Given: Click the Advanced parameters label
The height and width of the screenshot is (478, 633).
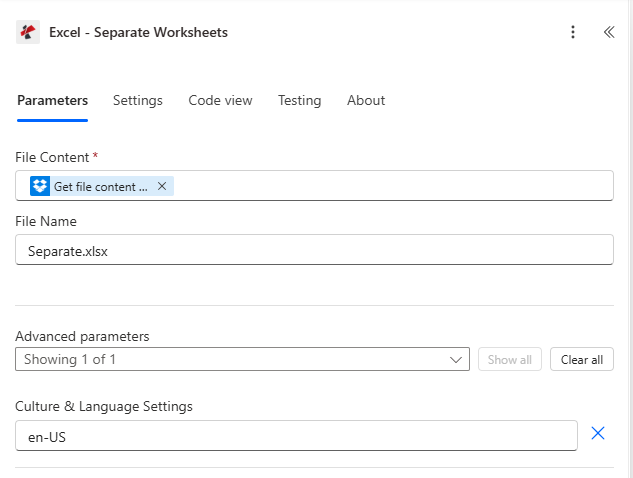Looking at the screenshot, I should tap(82, 336).
